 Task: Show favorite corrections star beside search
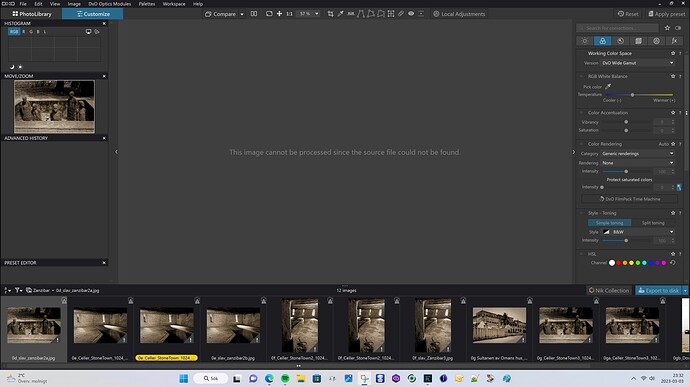click(x=667, y=28)
